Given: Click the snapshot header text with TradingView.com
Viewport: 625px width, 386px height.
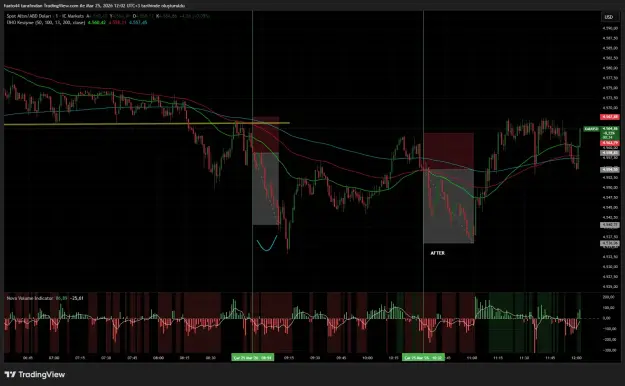Looking at the screenshot, I should 94,6.
